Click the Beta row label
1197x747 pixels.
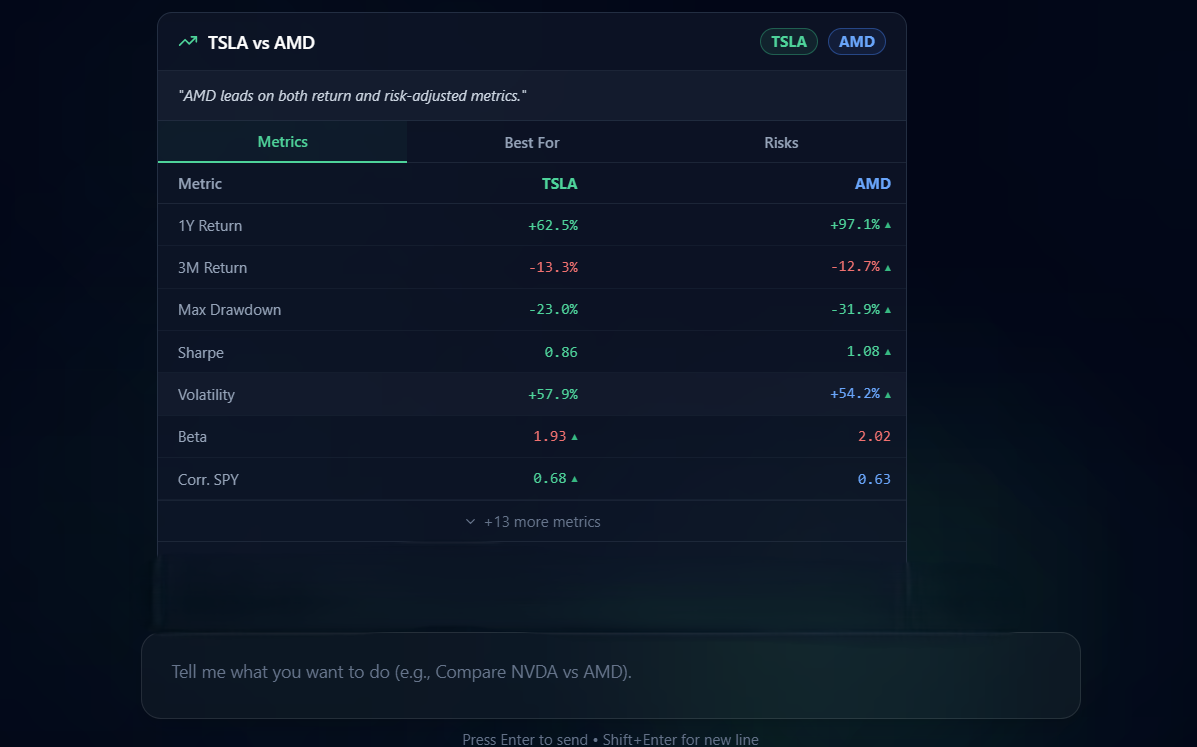192,436
